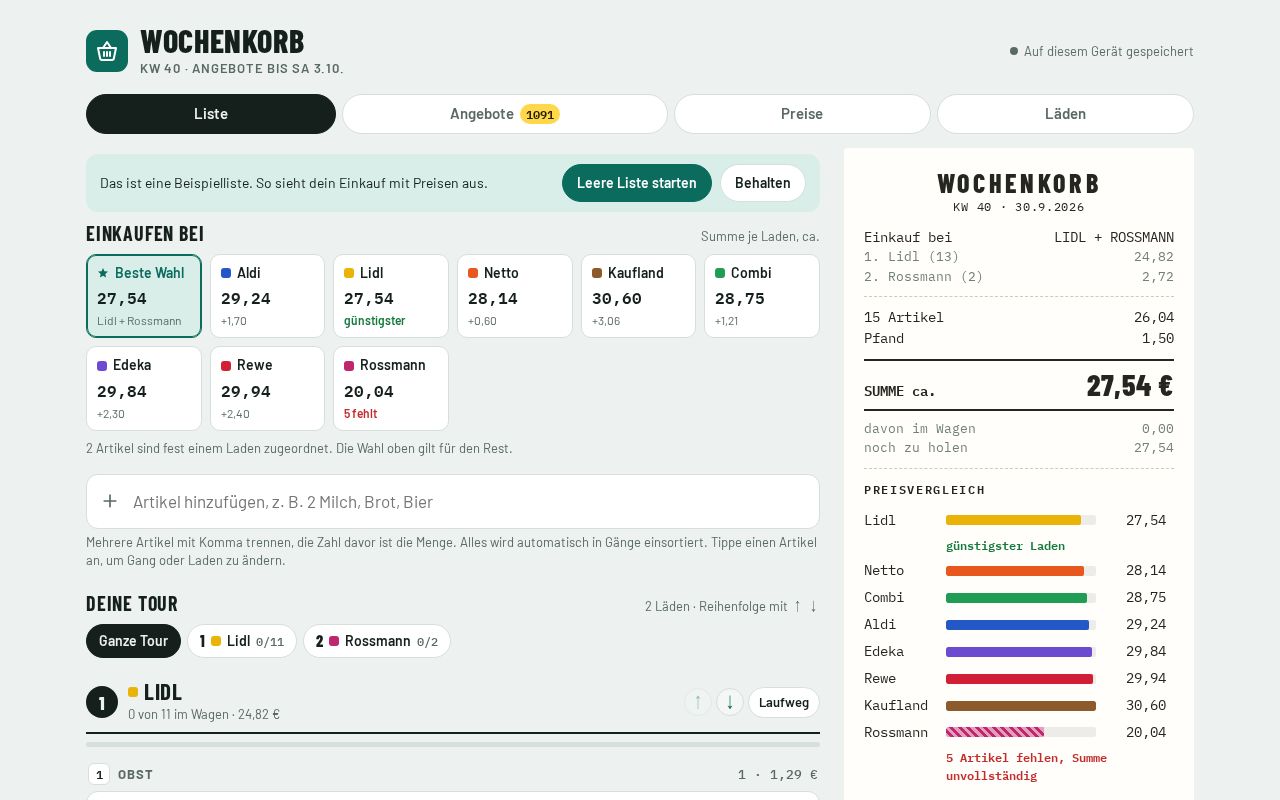Click Leere Liste starten button
Image resolution: width=1280 pixels, height=800 pixels.
(637, 183)
